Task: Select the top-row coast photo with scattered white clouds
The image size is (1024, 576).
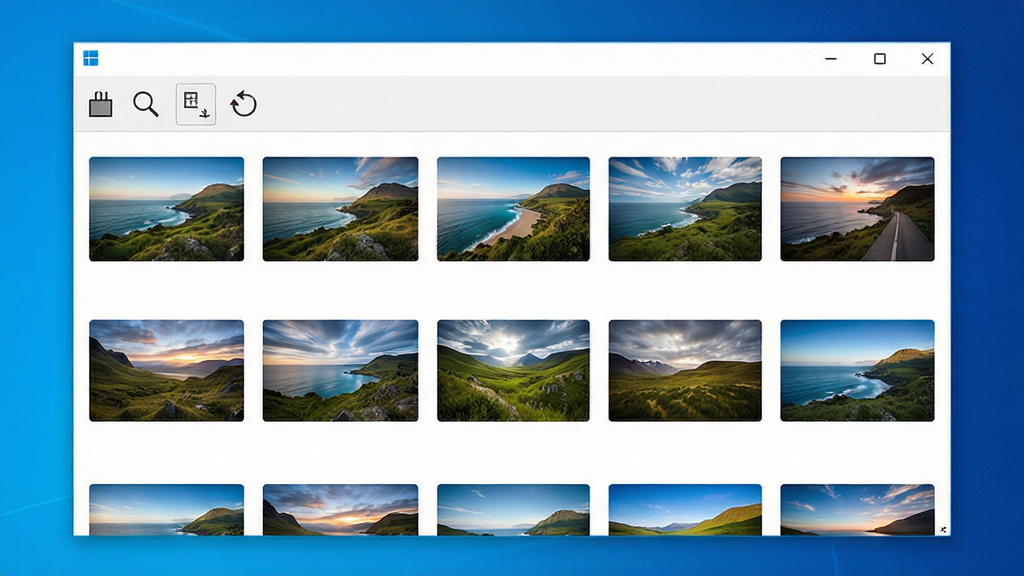Action: pyautogui.click(x=685, y=209)
